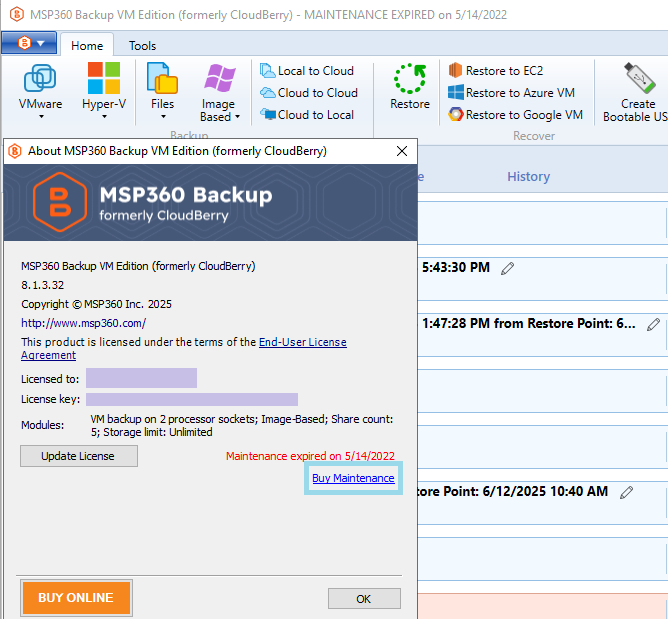Click the License key field

[x=192, y=400]
